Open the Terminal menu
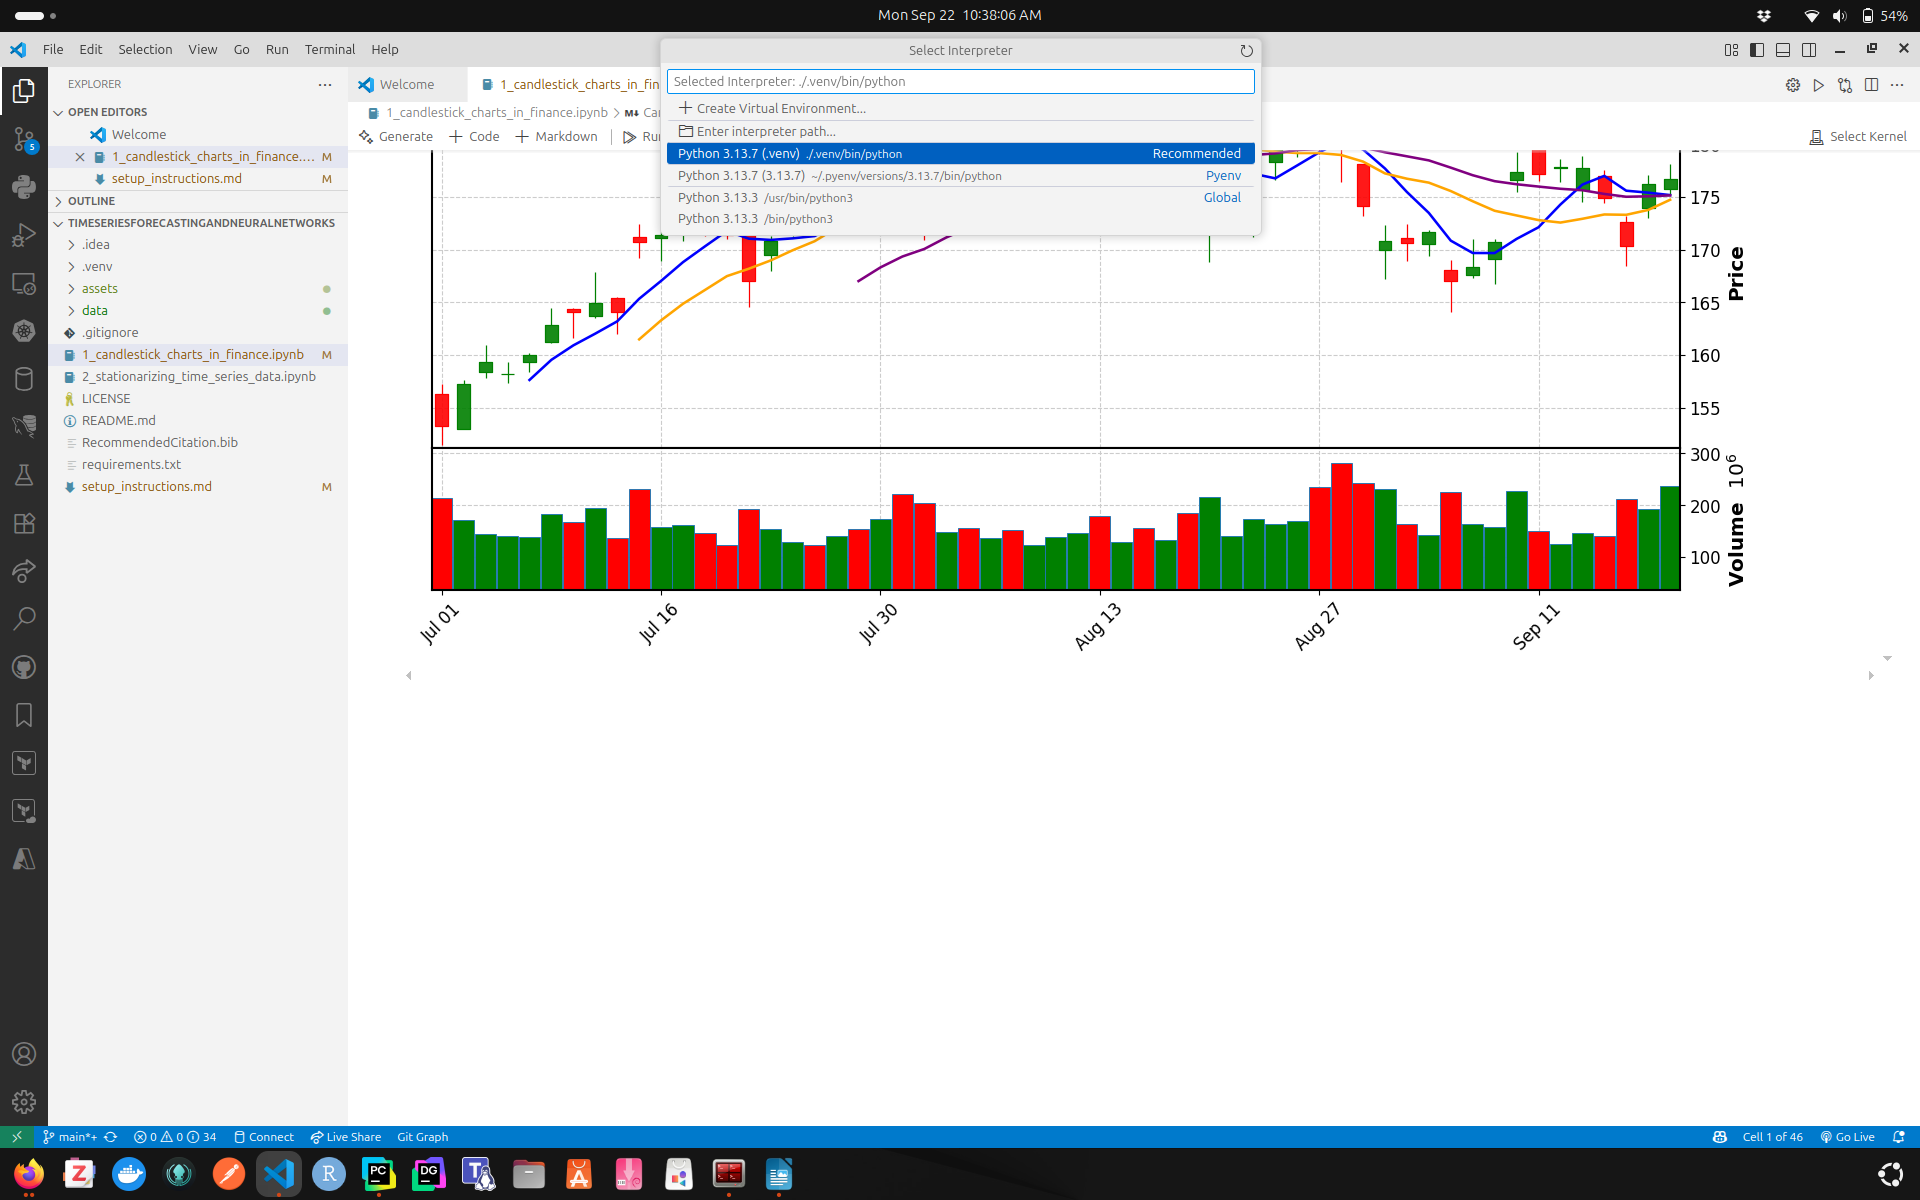 click(329, 49)
